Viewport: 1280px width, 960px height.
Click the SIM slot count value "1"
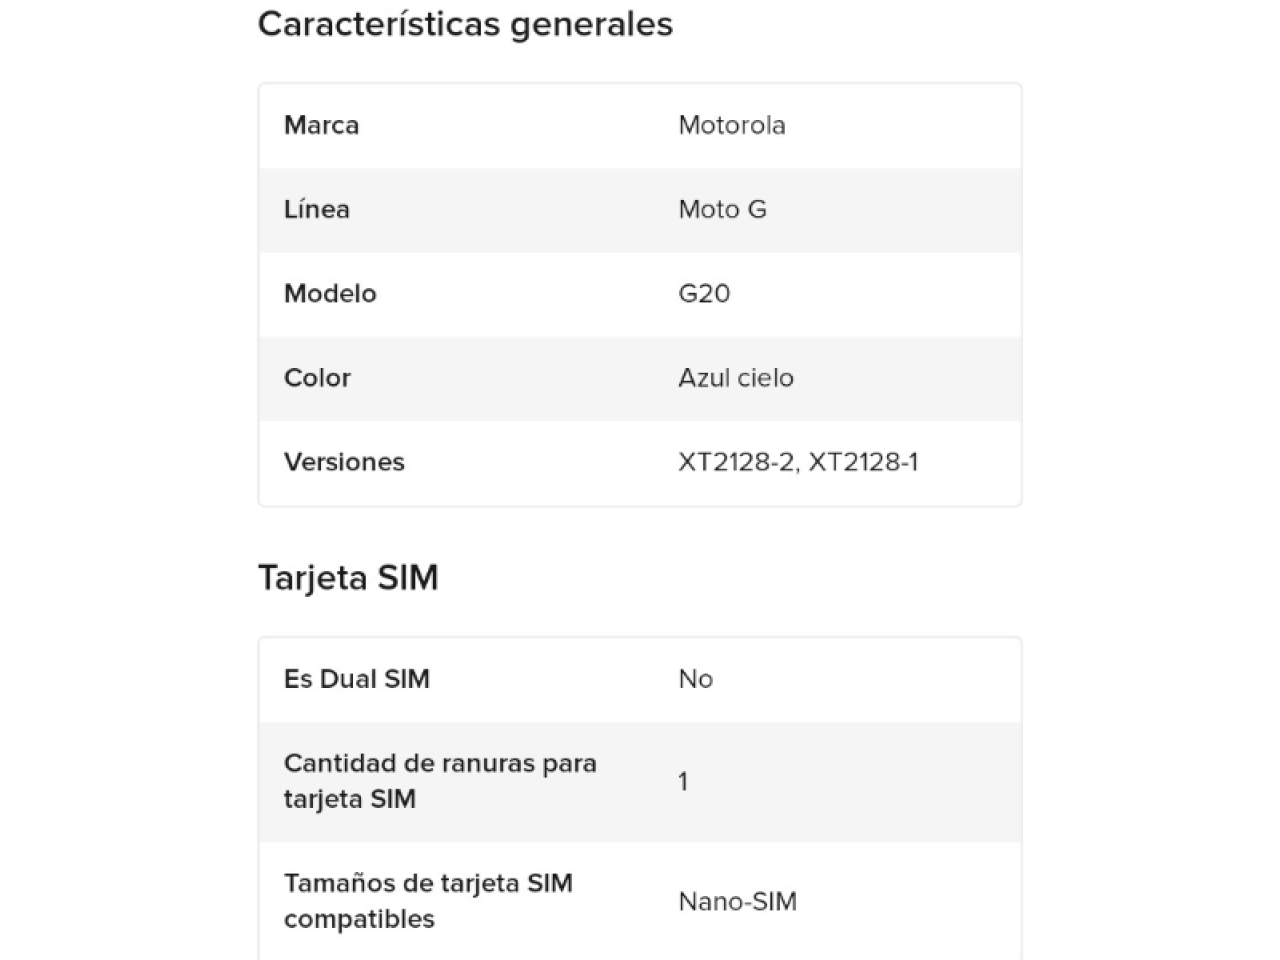[x=683, y=781]
